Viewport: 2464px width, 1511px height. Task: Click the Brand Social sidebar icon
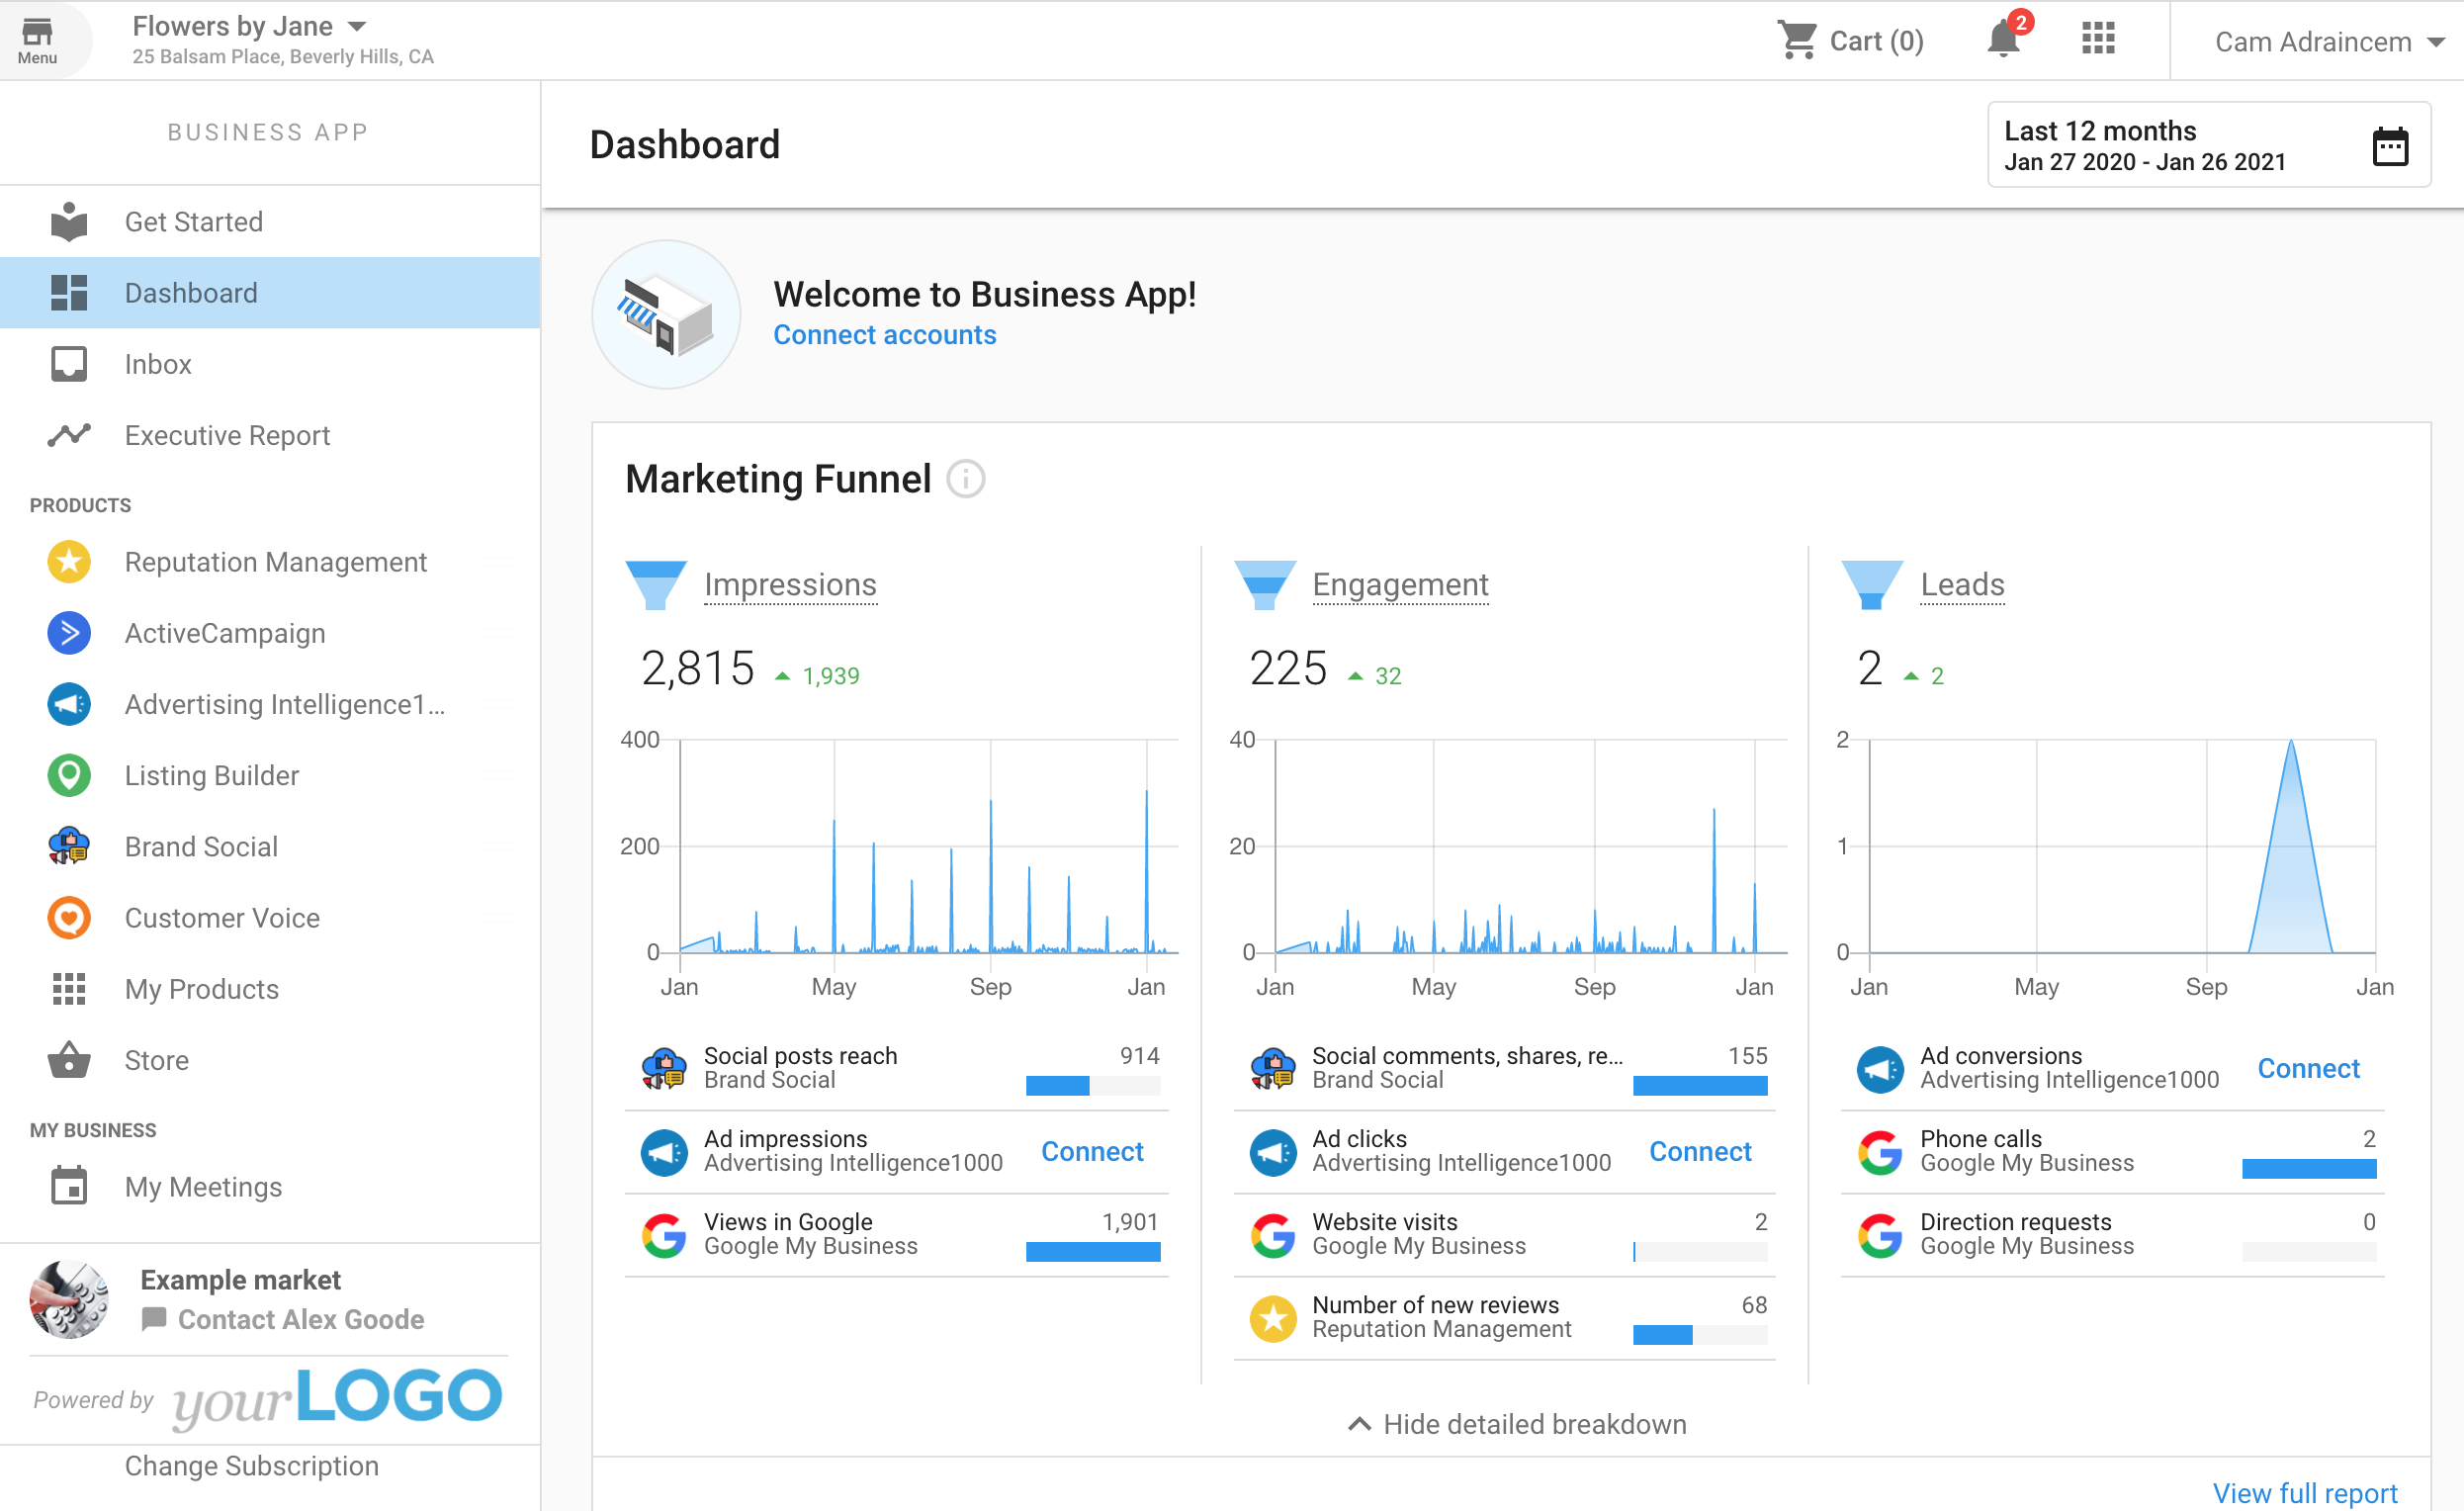(69, 846)
